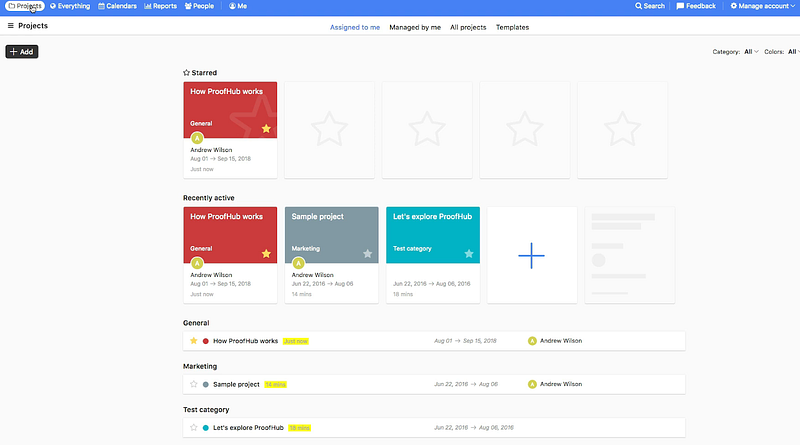This screenshot has width=800, height=445.
Task: Click 'Andrew Wilson' name in General row
Action: click(x=561, y=341)
